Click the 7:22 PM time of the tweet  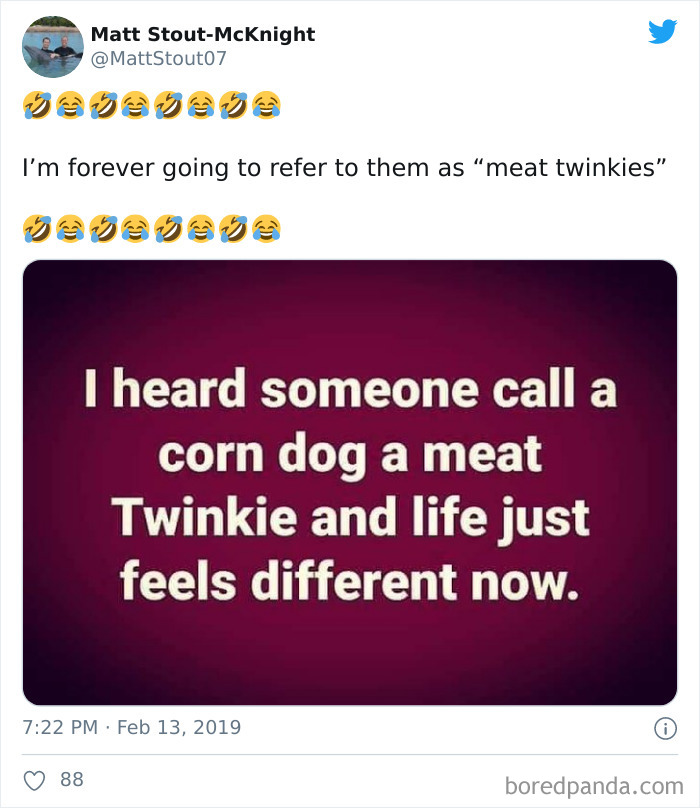click(x=60, y=727)
